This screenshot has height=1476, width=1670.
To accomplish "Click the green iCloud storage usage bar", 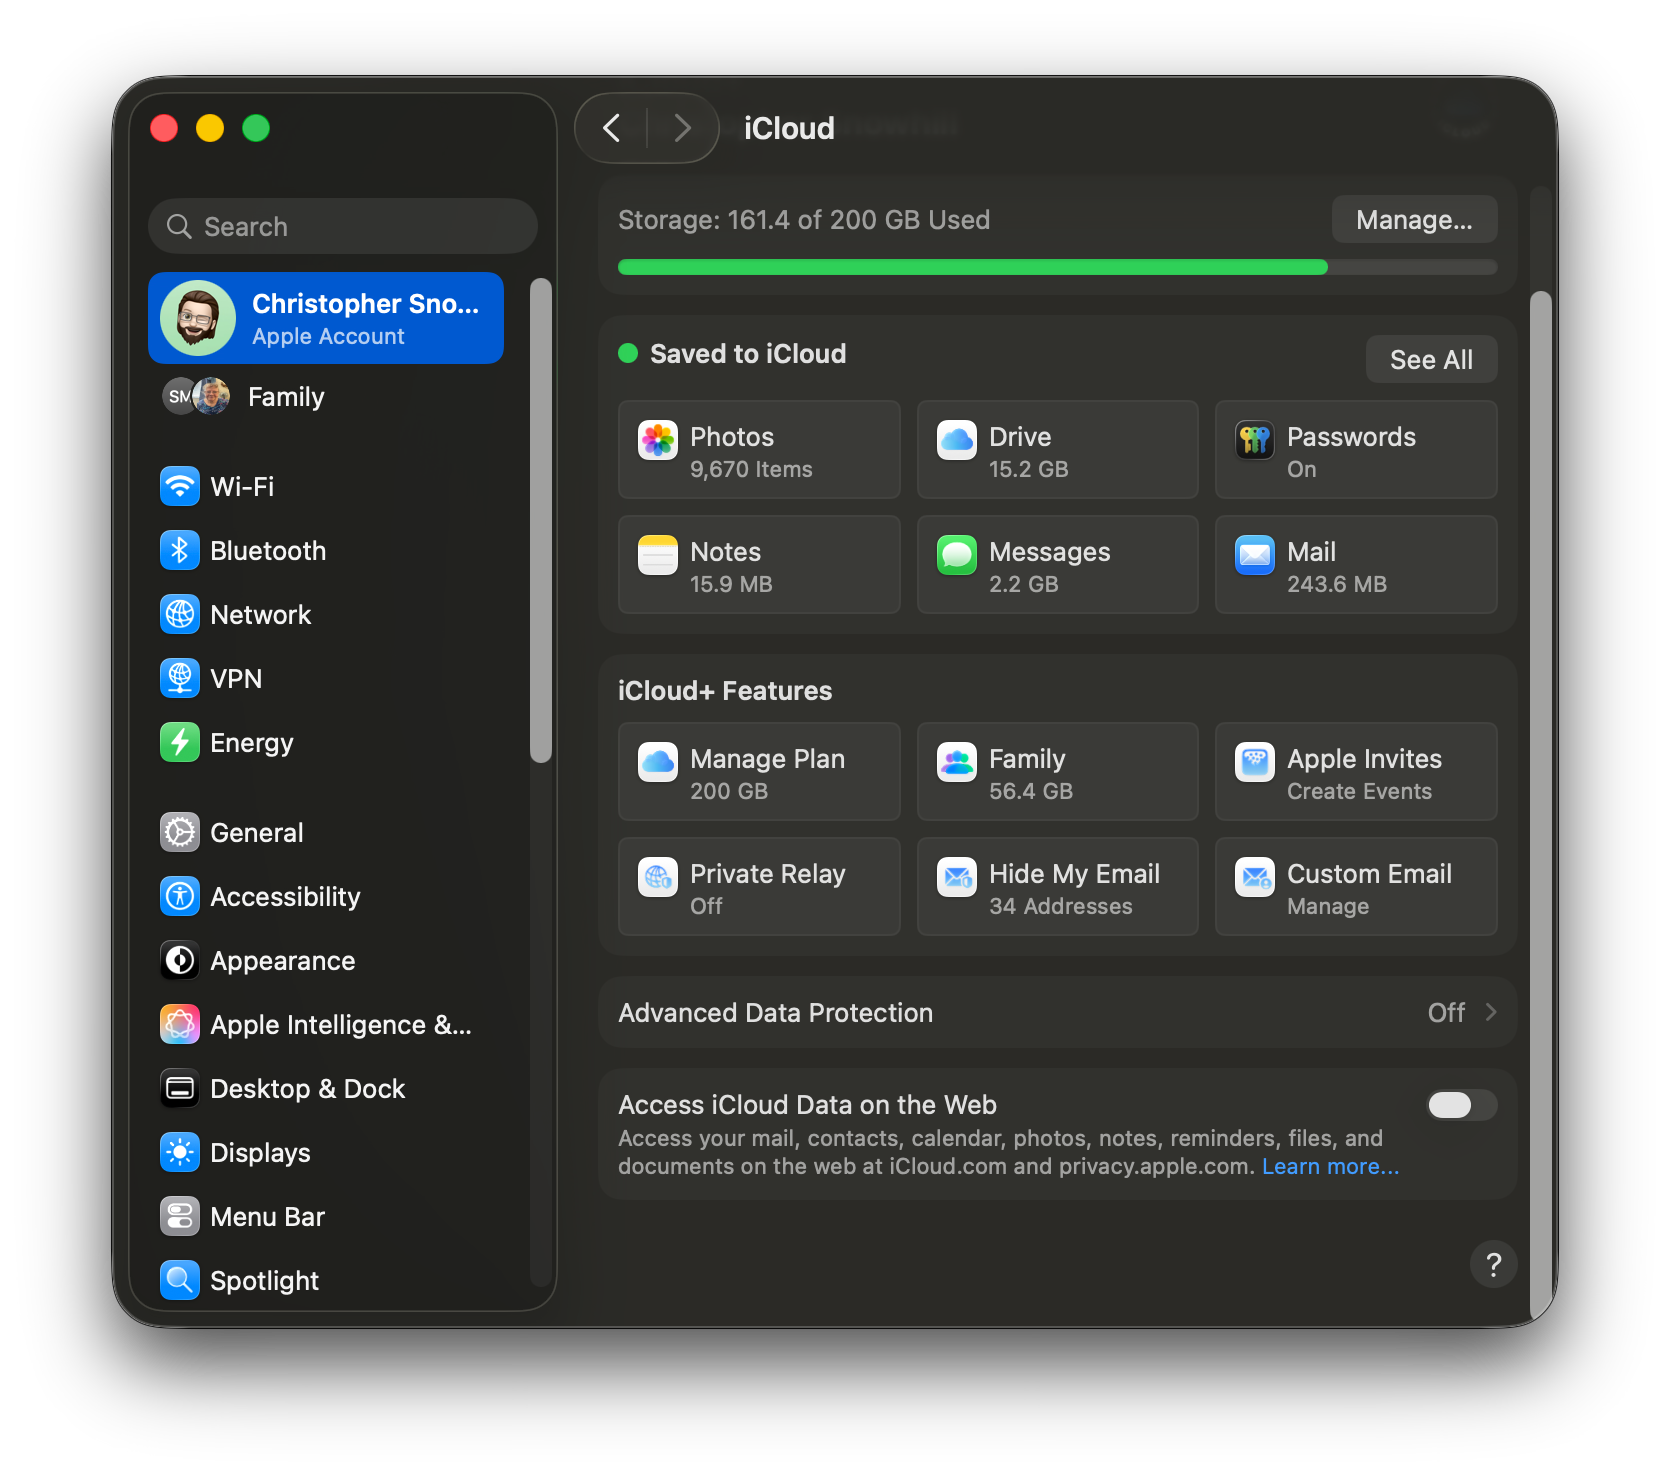I will coord(972,267).
